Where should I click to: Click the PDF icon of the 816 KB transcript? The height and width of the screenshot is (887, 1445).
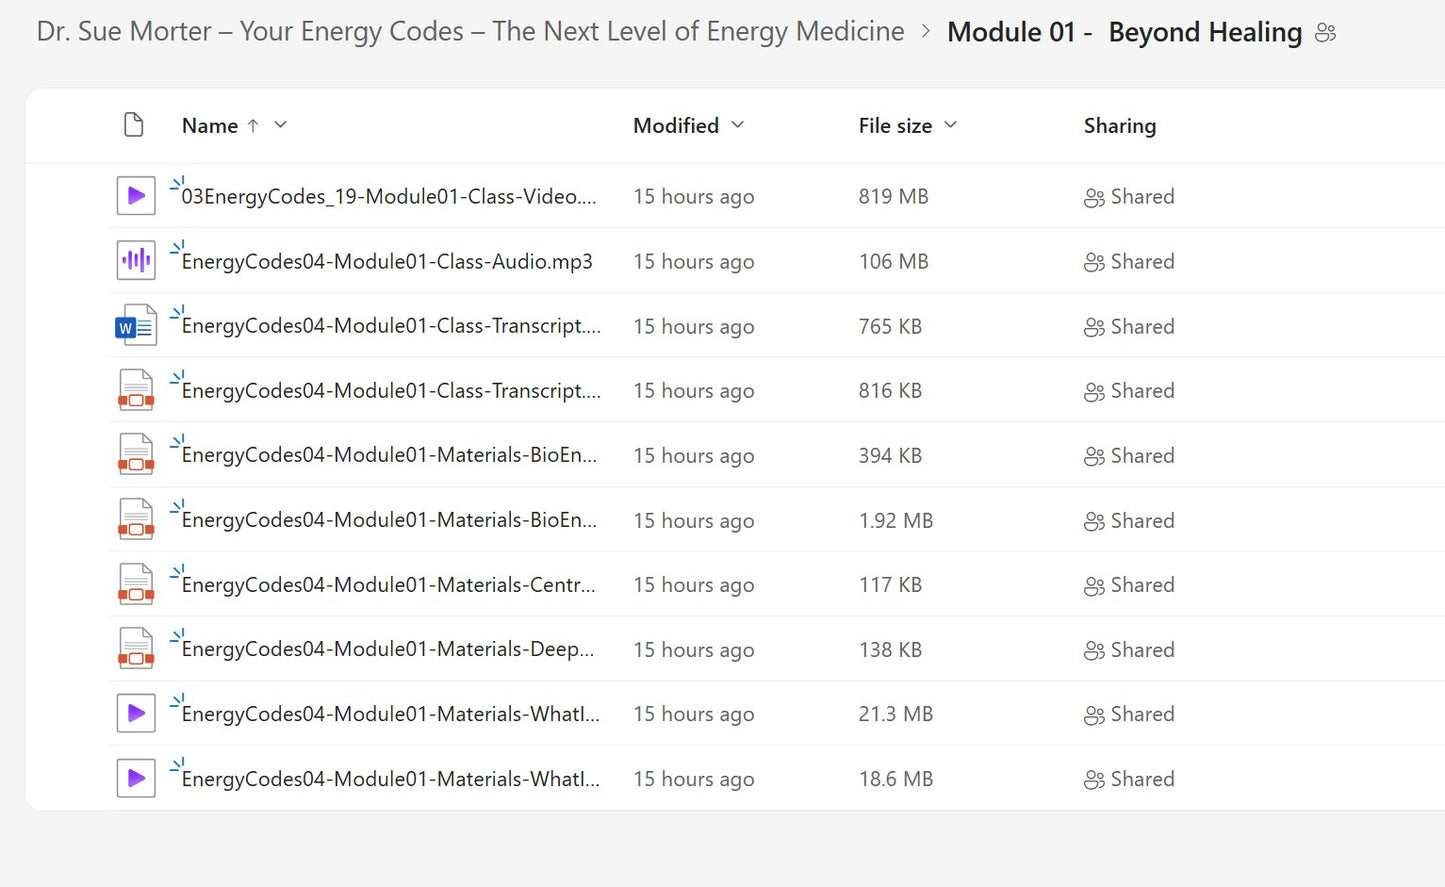[x=136, y=391]
